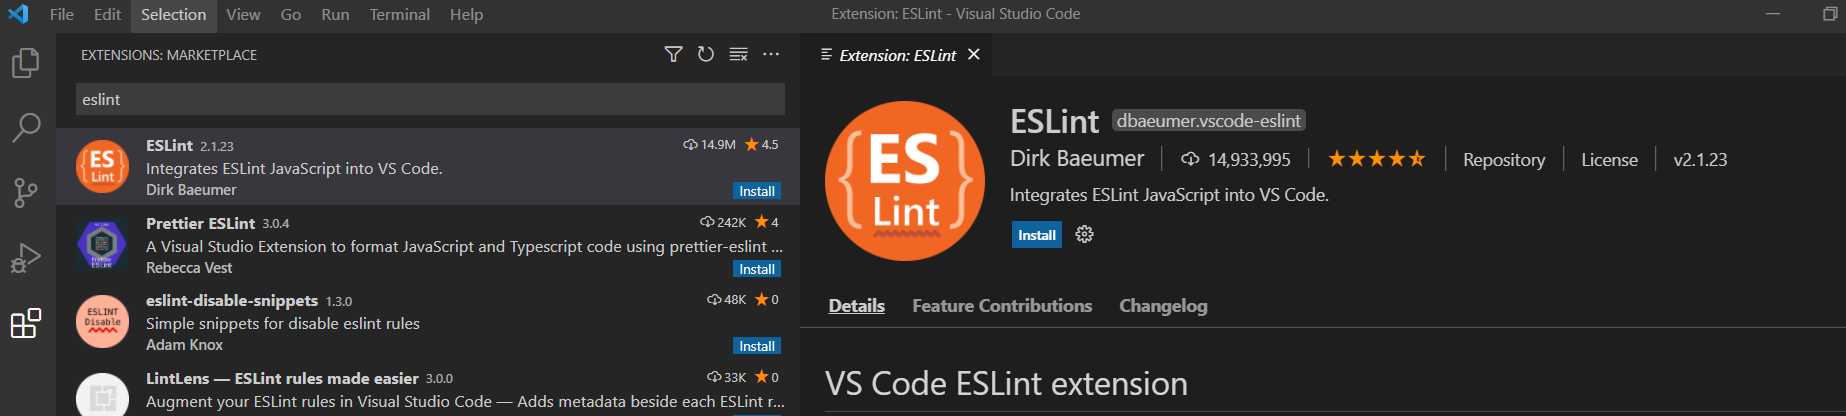The height and width of the screenshot is (416, 1846).
Task: Click ESLint's 4.5 star rating in list
Action: pyautogui.click(x=761, y=145)
